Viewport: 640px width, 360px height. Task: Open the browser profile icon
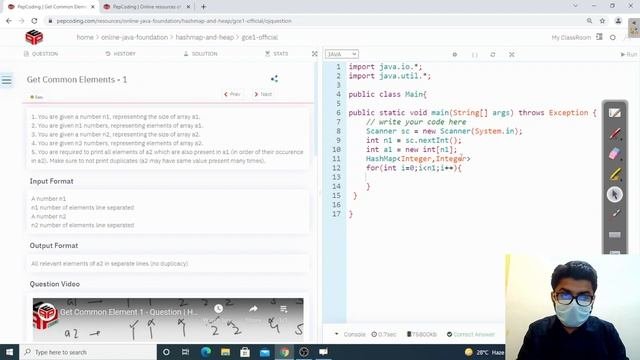[618, 21]
